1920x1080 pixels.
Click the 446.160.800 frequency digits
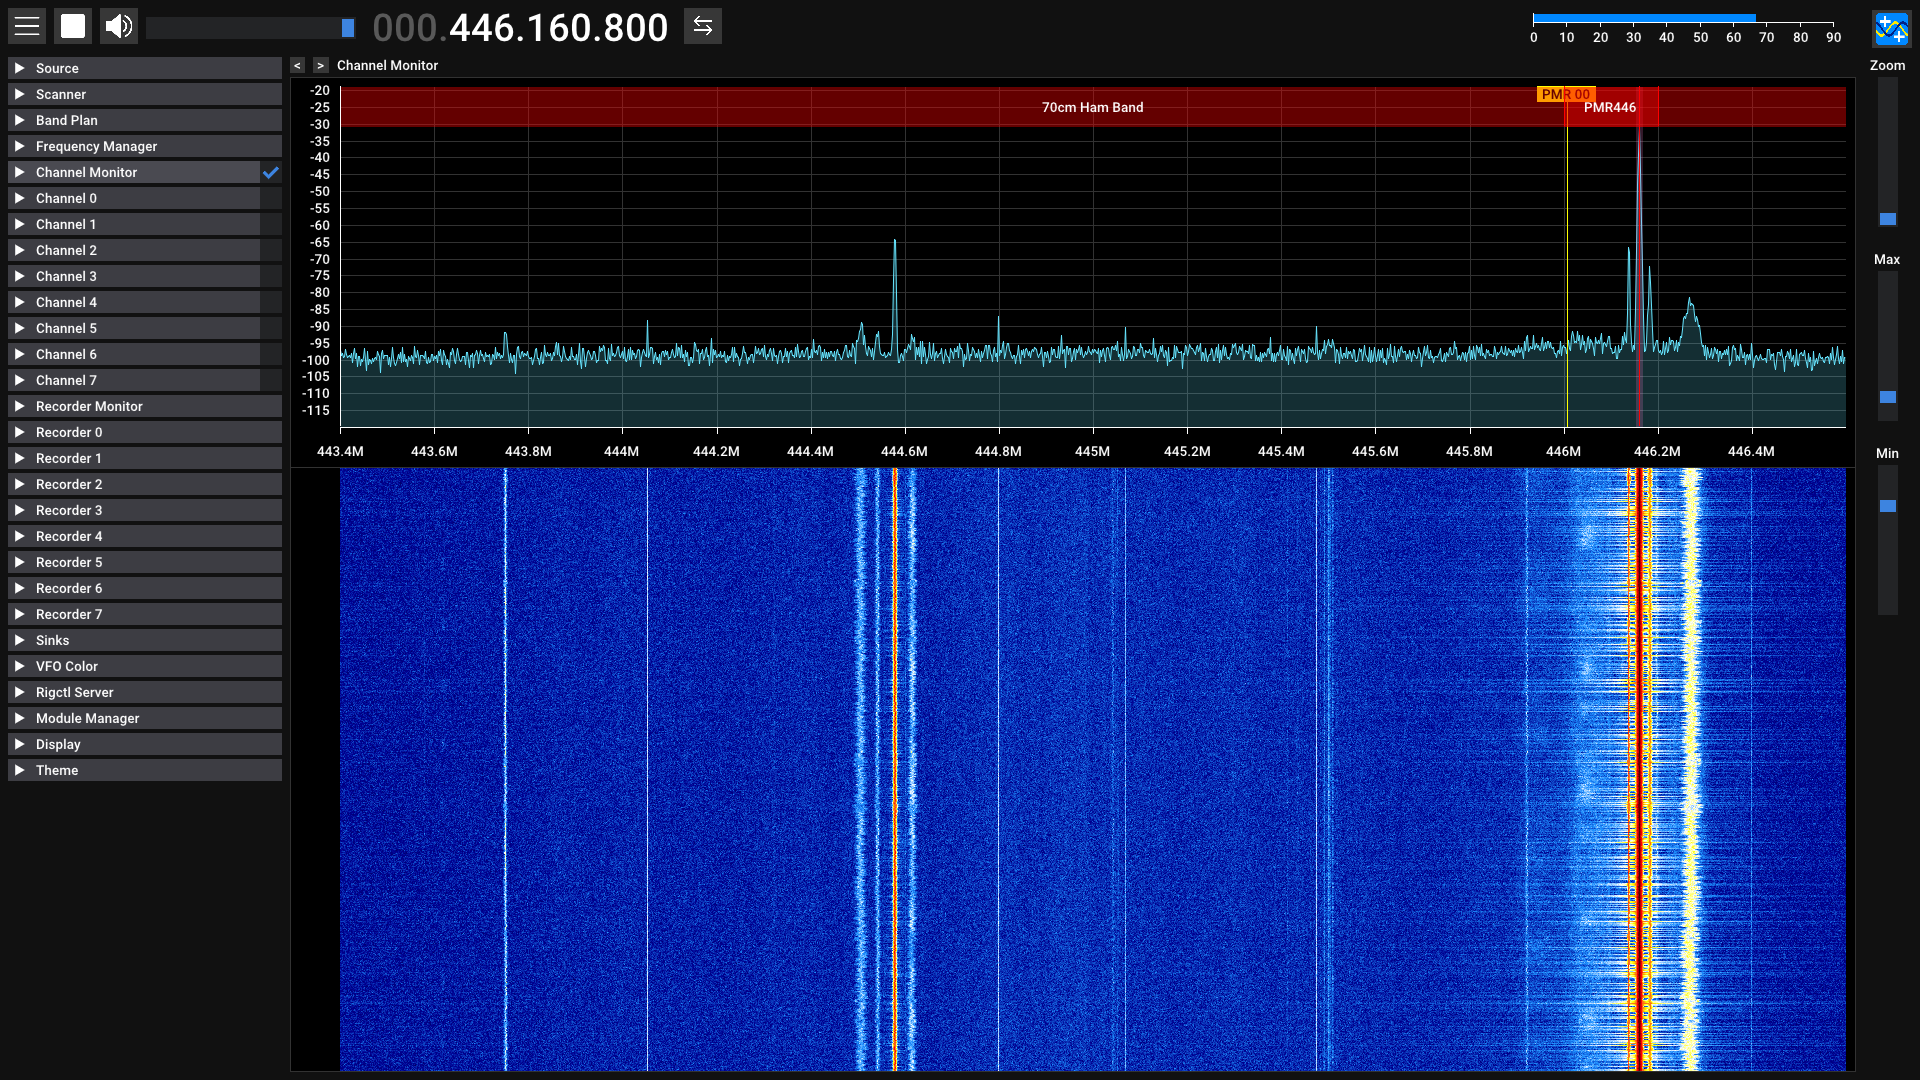pos(558,28)
